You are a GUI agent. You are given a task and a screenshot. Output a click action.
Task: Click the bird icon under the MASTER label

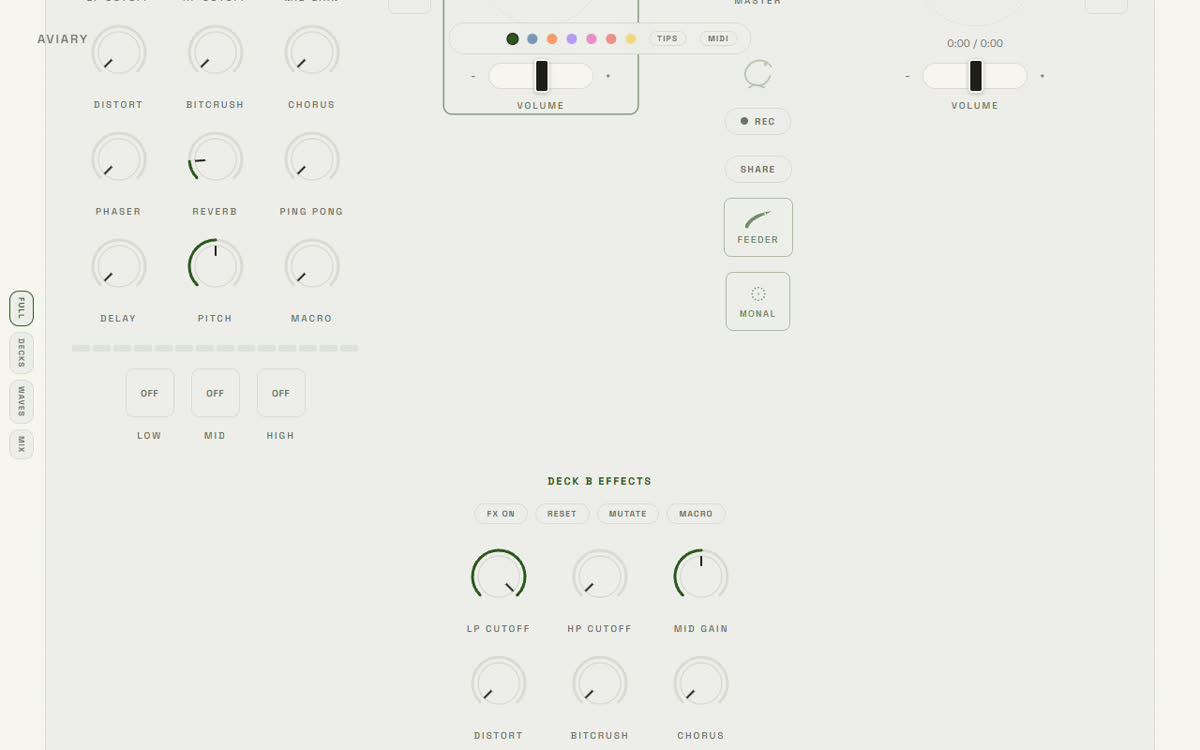[x=758, y=74]
